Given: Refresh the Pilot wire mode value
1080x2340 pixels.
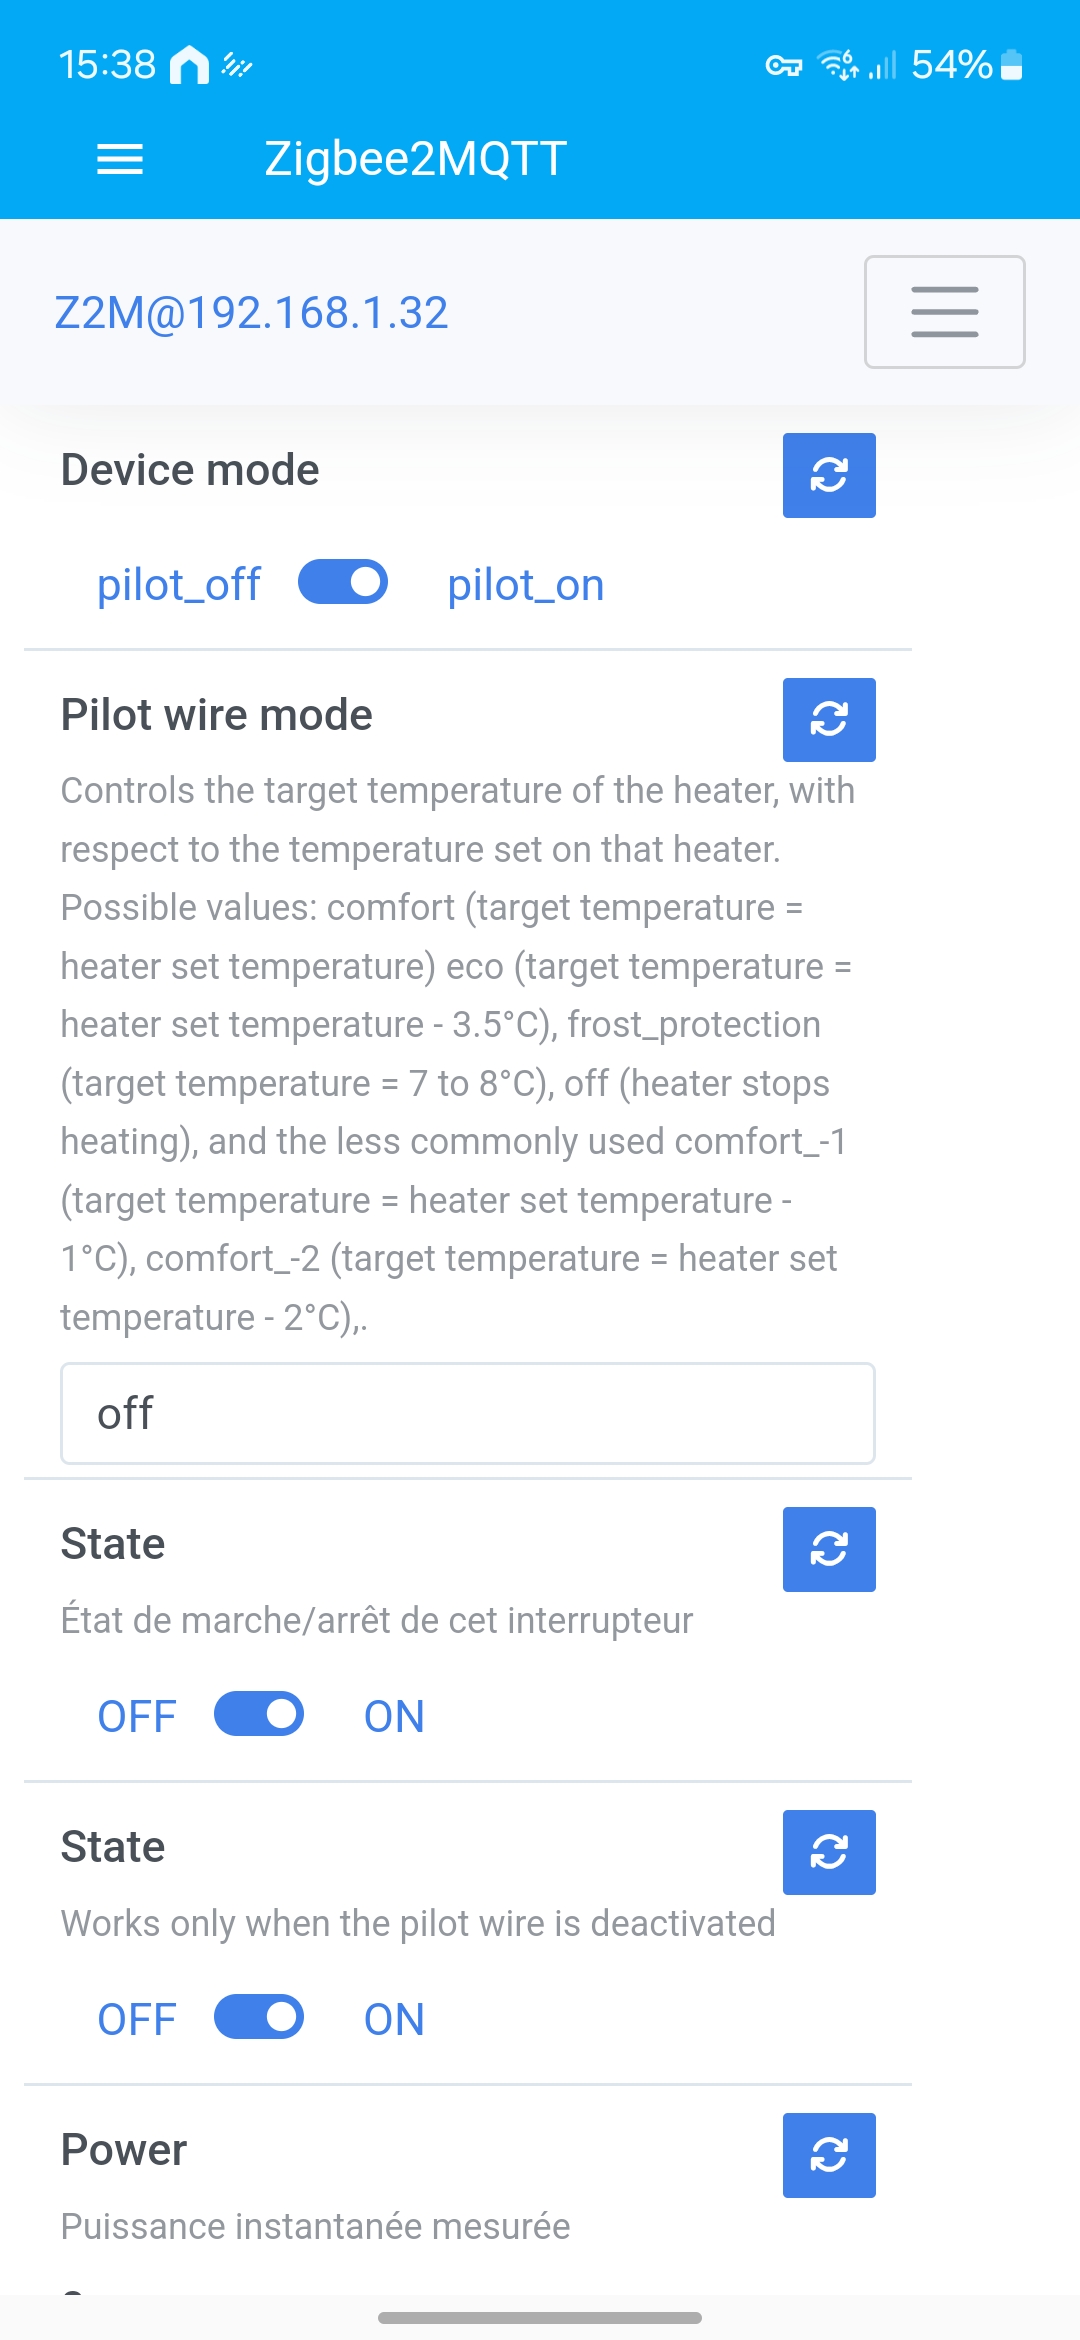Looking at the screenshot, I should (829, 720).
